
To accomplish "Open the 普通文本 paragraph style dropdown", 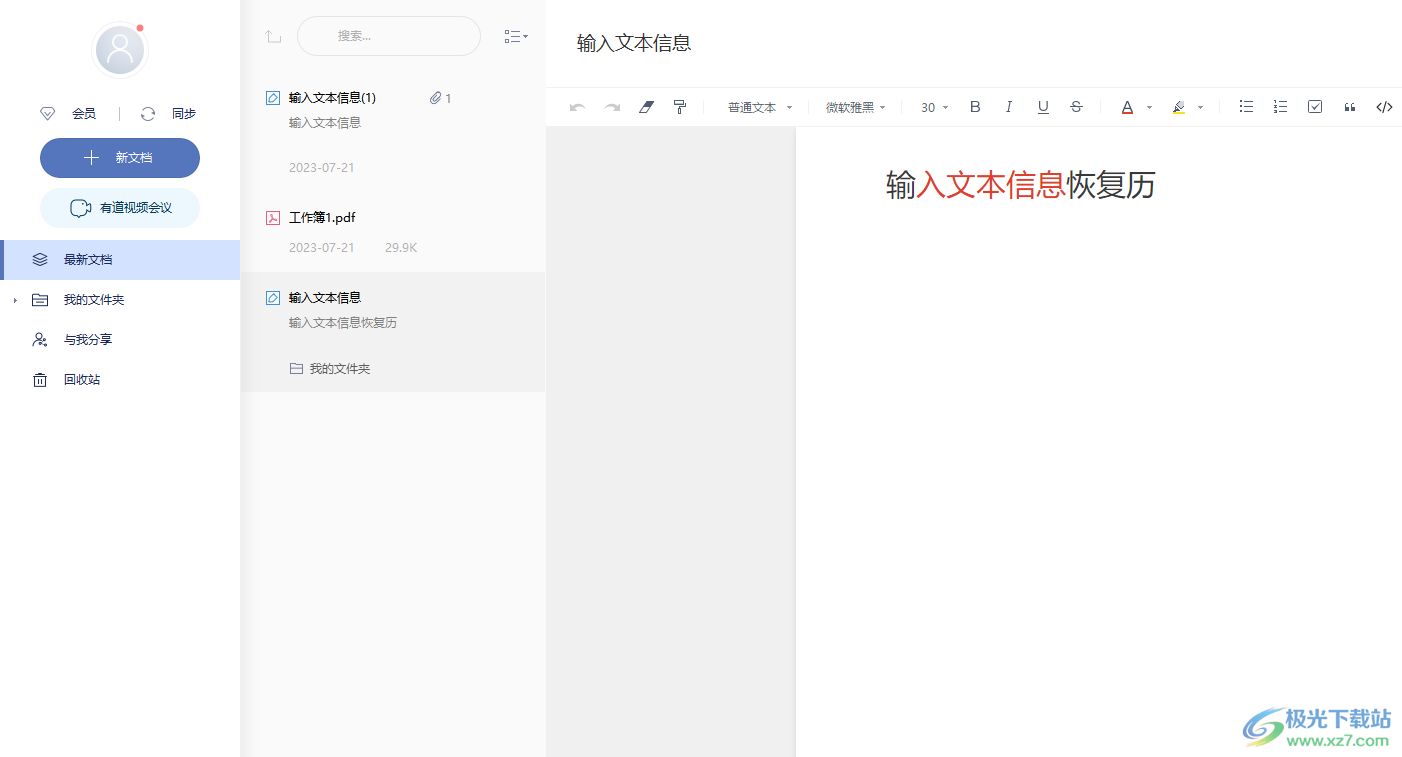I will pos(760,107).
